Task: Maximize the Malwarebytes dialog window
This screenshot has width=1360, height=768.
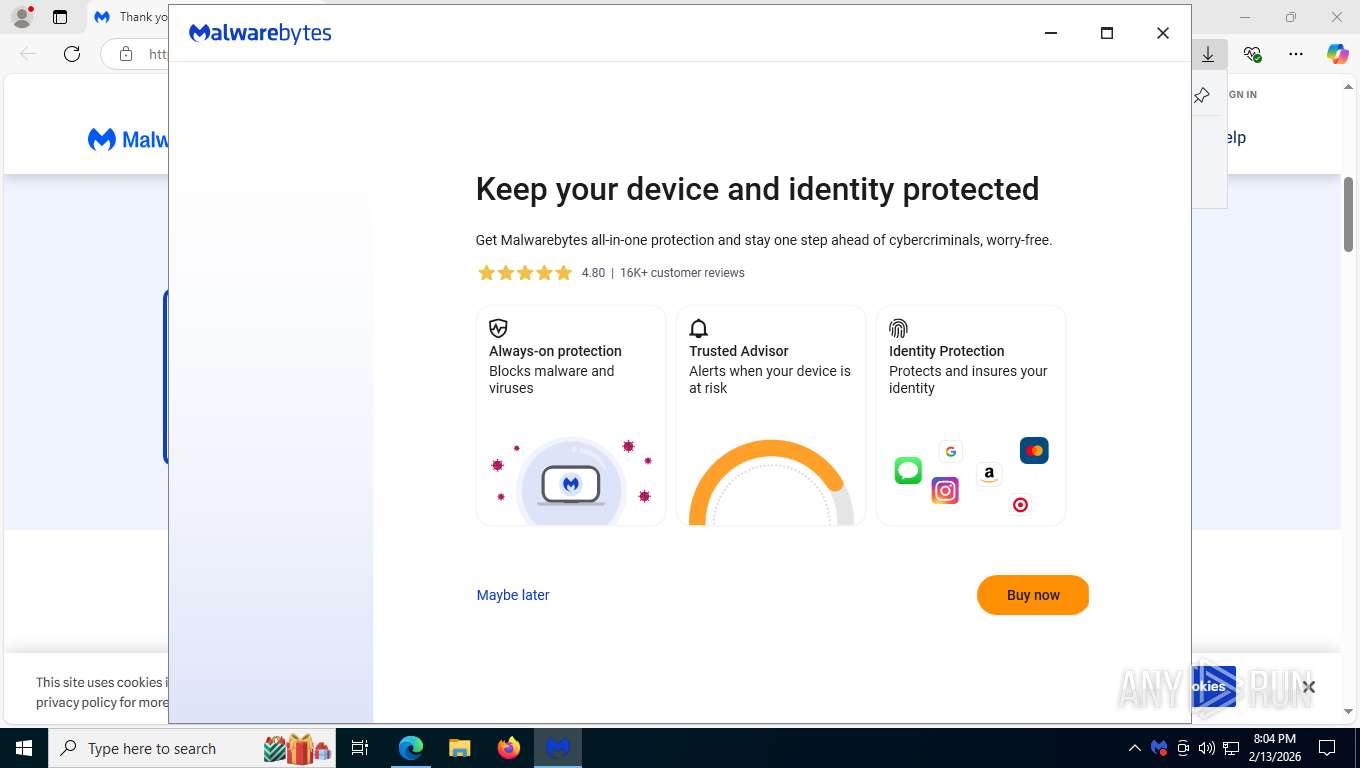Action: tap(1107, 33)
